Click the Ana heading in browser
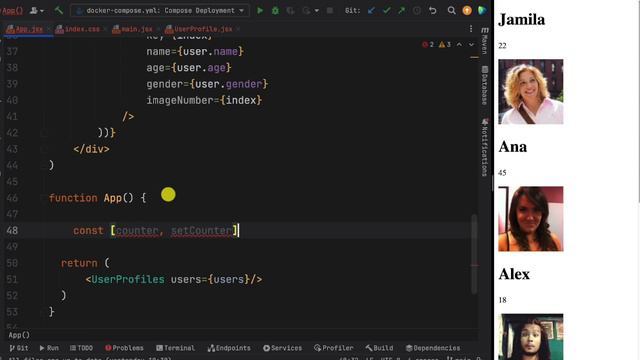The height and width of the screenshot is (360, 640). (x=513, y=147)
